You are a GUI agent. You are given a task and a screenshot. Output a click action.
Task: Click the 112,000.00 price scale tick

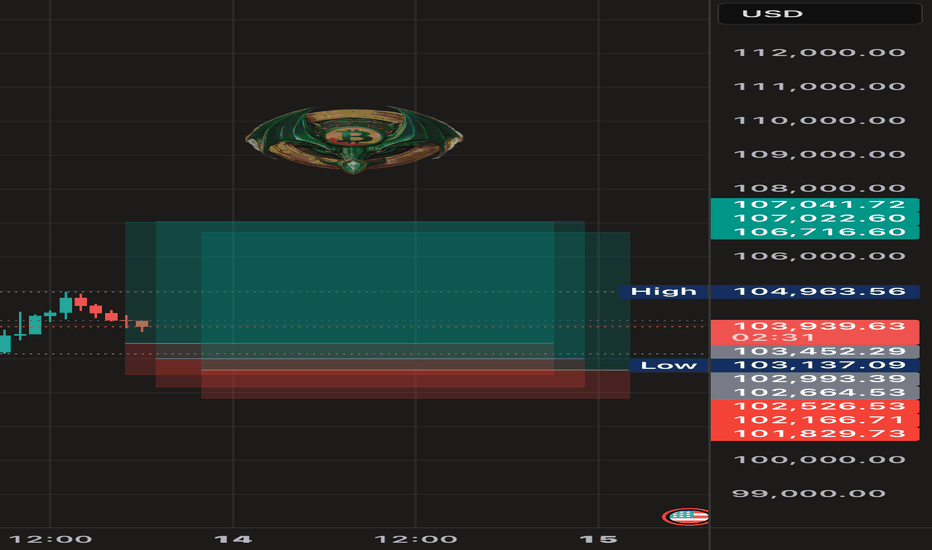tap(820, 52)
